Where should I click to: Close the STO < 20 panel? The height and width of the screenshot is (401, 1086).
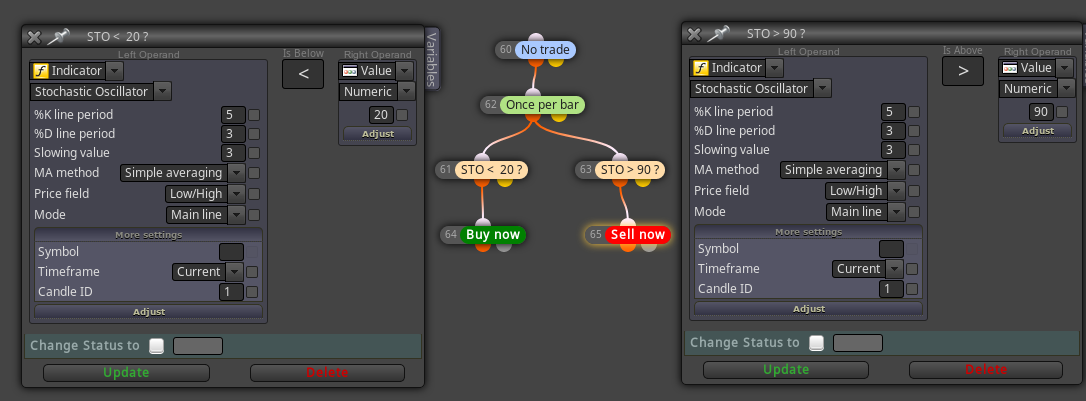click(34, 37)
